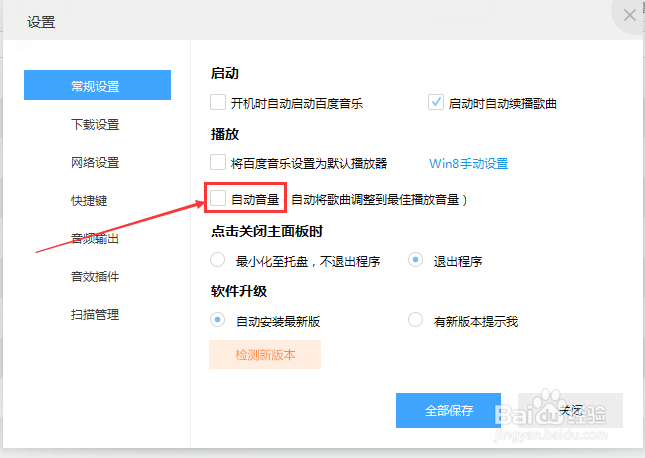Screen dimensions: 645x458
Task: Check 将百度音乐设置为默认播放器 option
Action: pos(218,162)
